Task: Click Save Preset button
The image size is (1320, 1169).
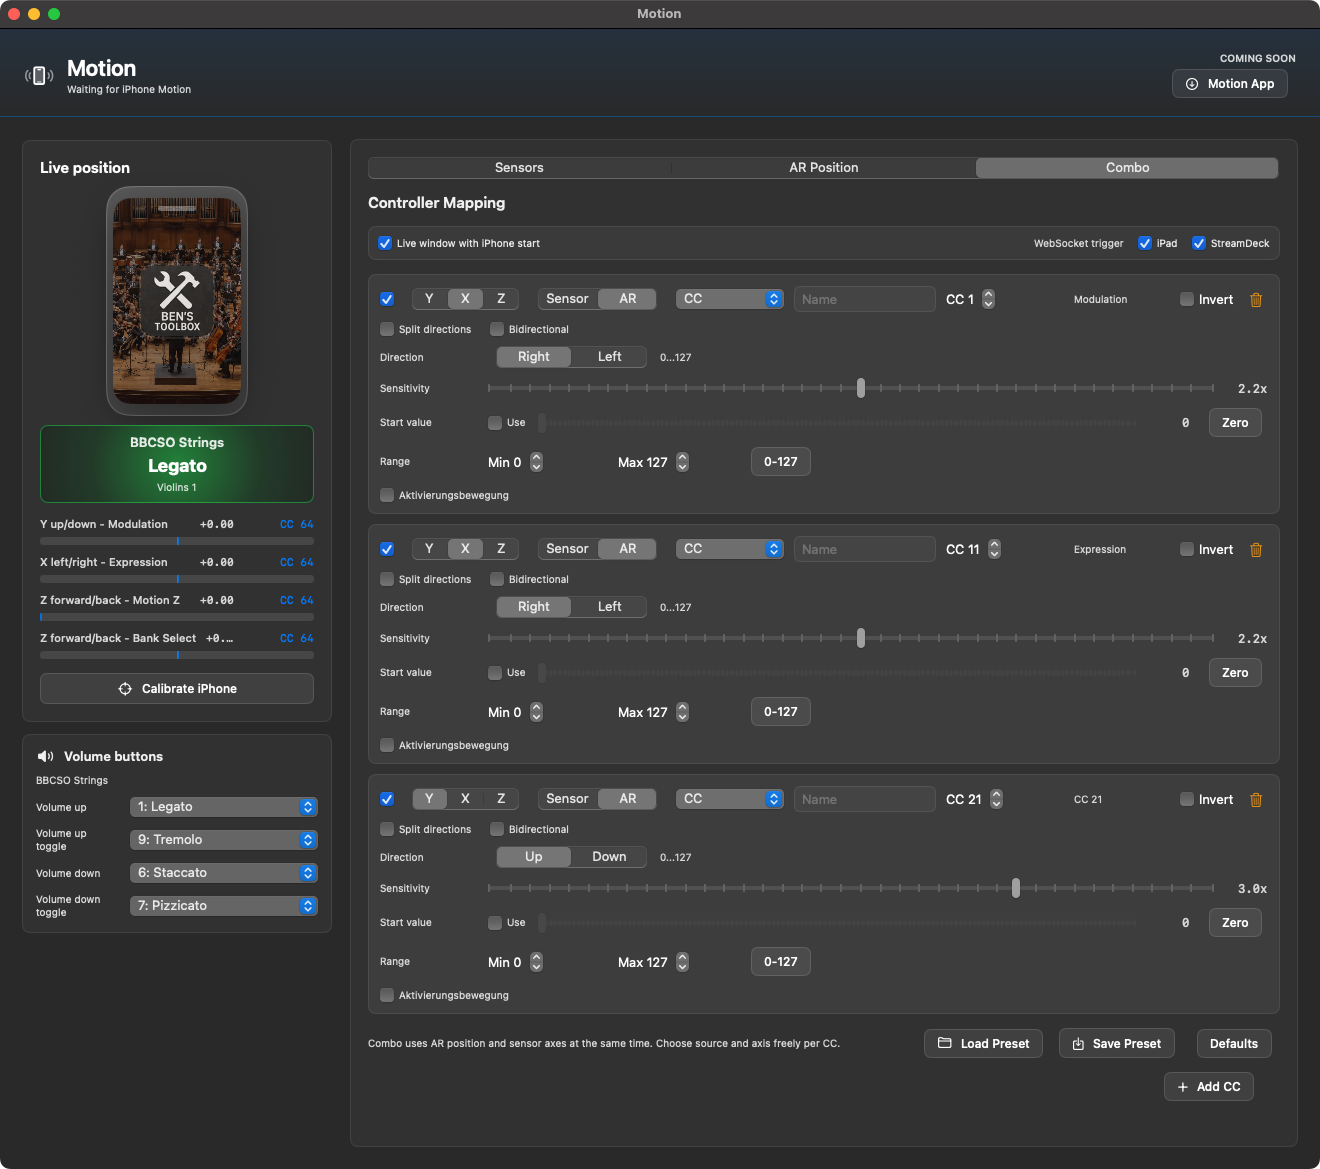Action: point(1117,1044)
